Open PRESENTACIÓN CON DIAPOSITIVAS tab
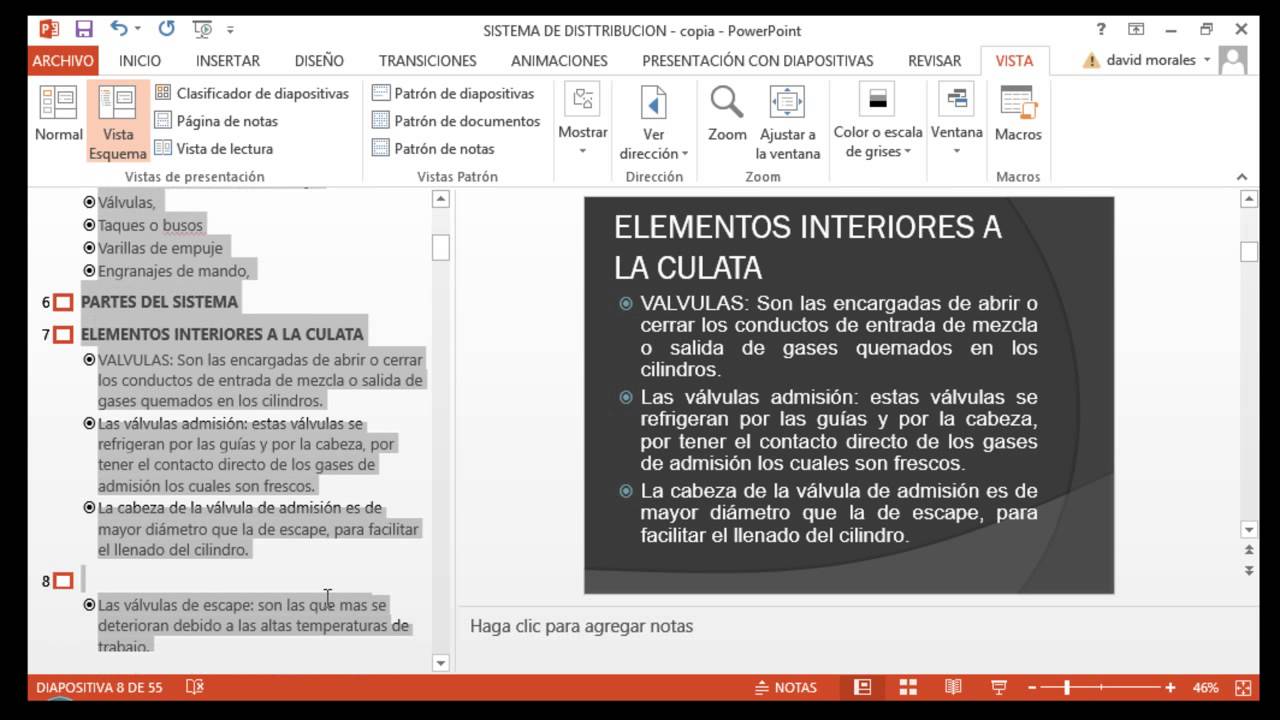1280x720 pixels. [757, 60]
